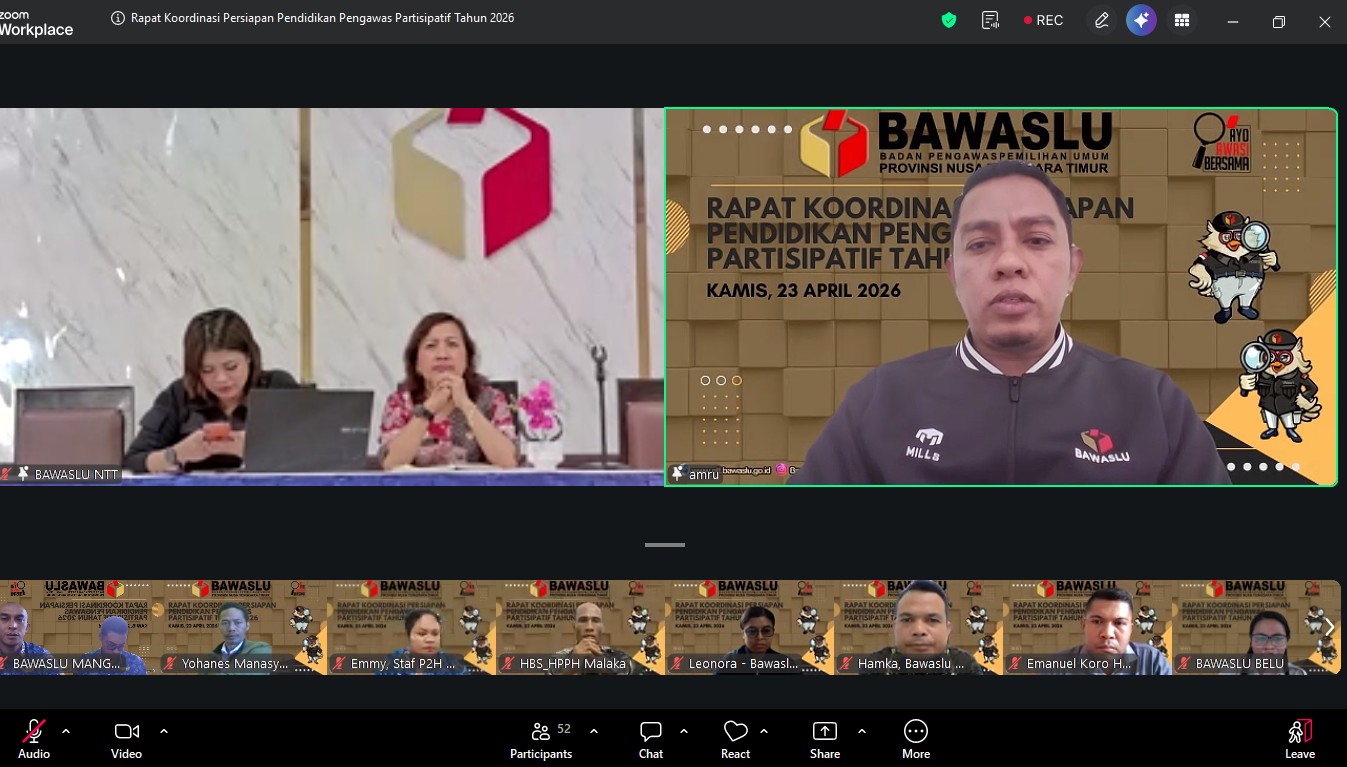Select amru's active speaker video
The image size is (1347, 767).
(1001, 297)
